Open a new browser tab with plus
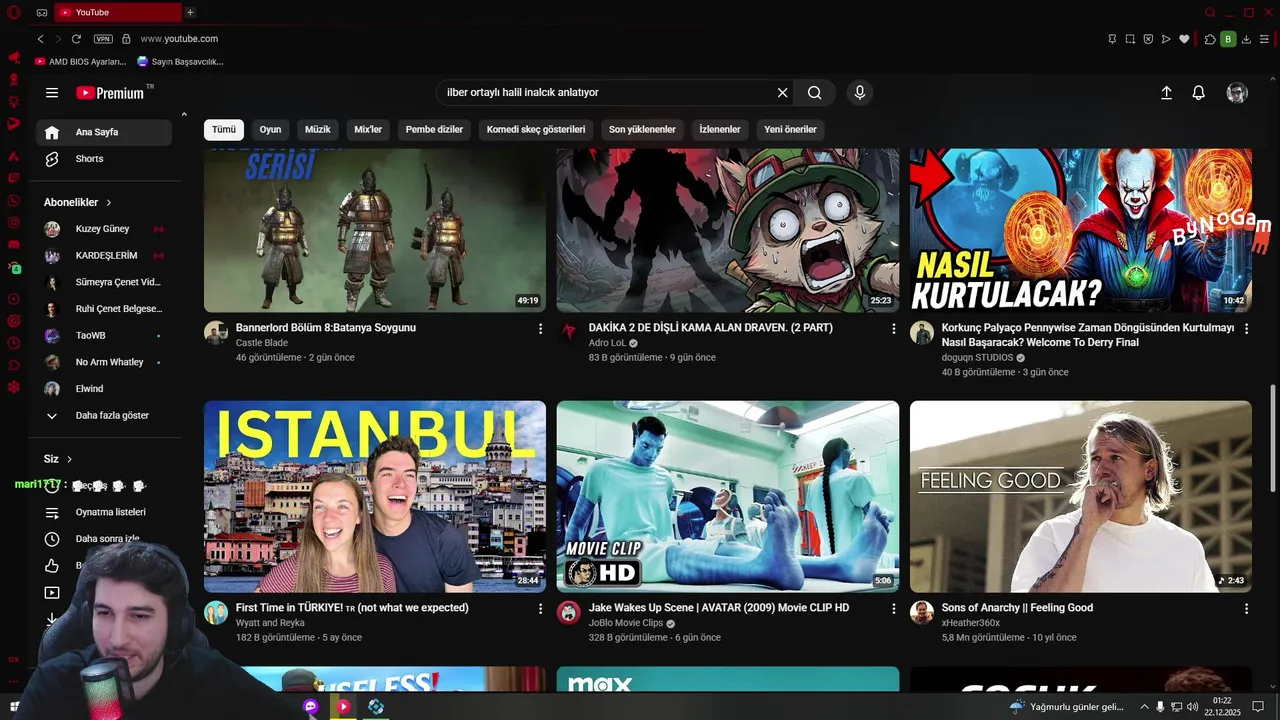Screen dimensions: 1280x720 tap(190, 12)
